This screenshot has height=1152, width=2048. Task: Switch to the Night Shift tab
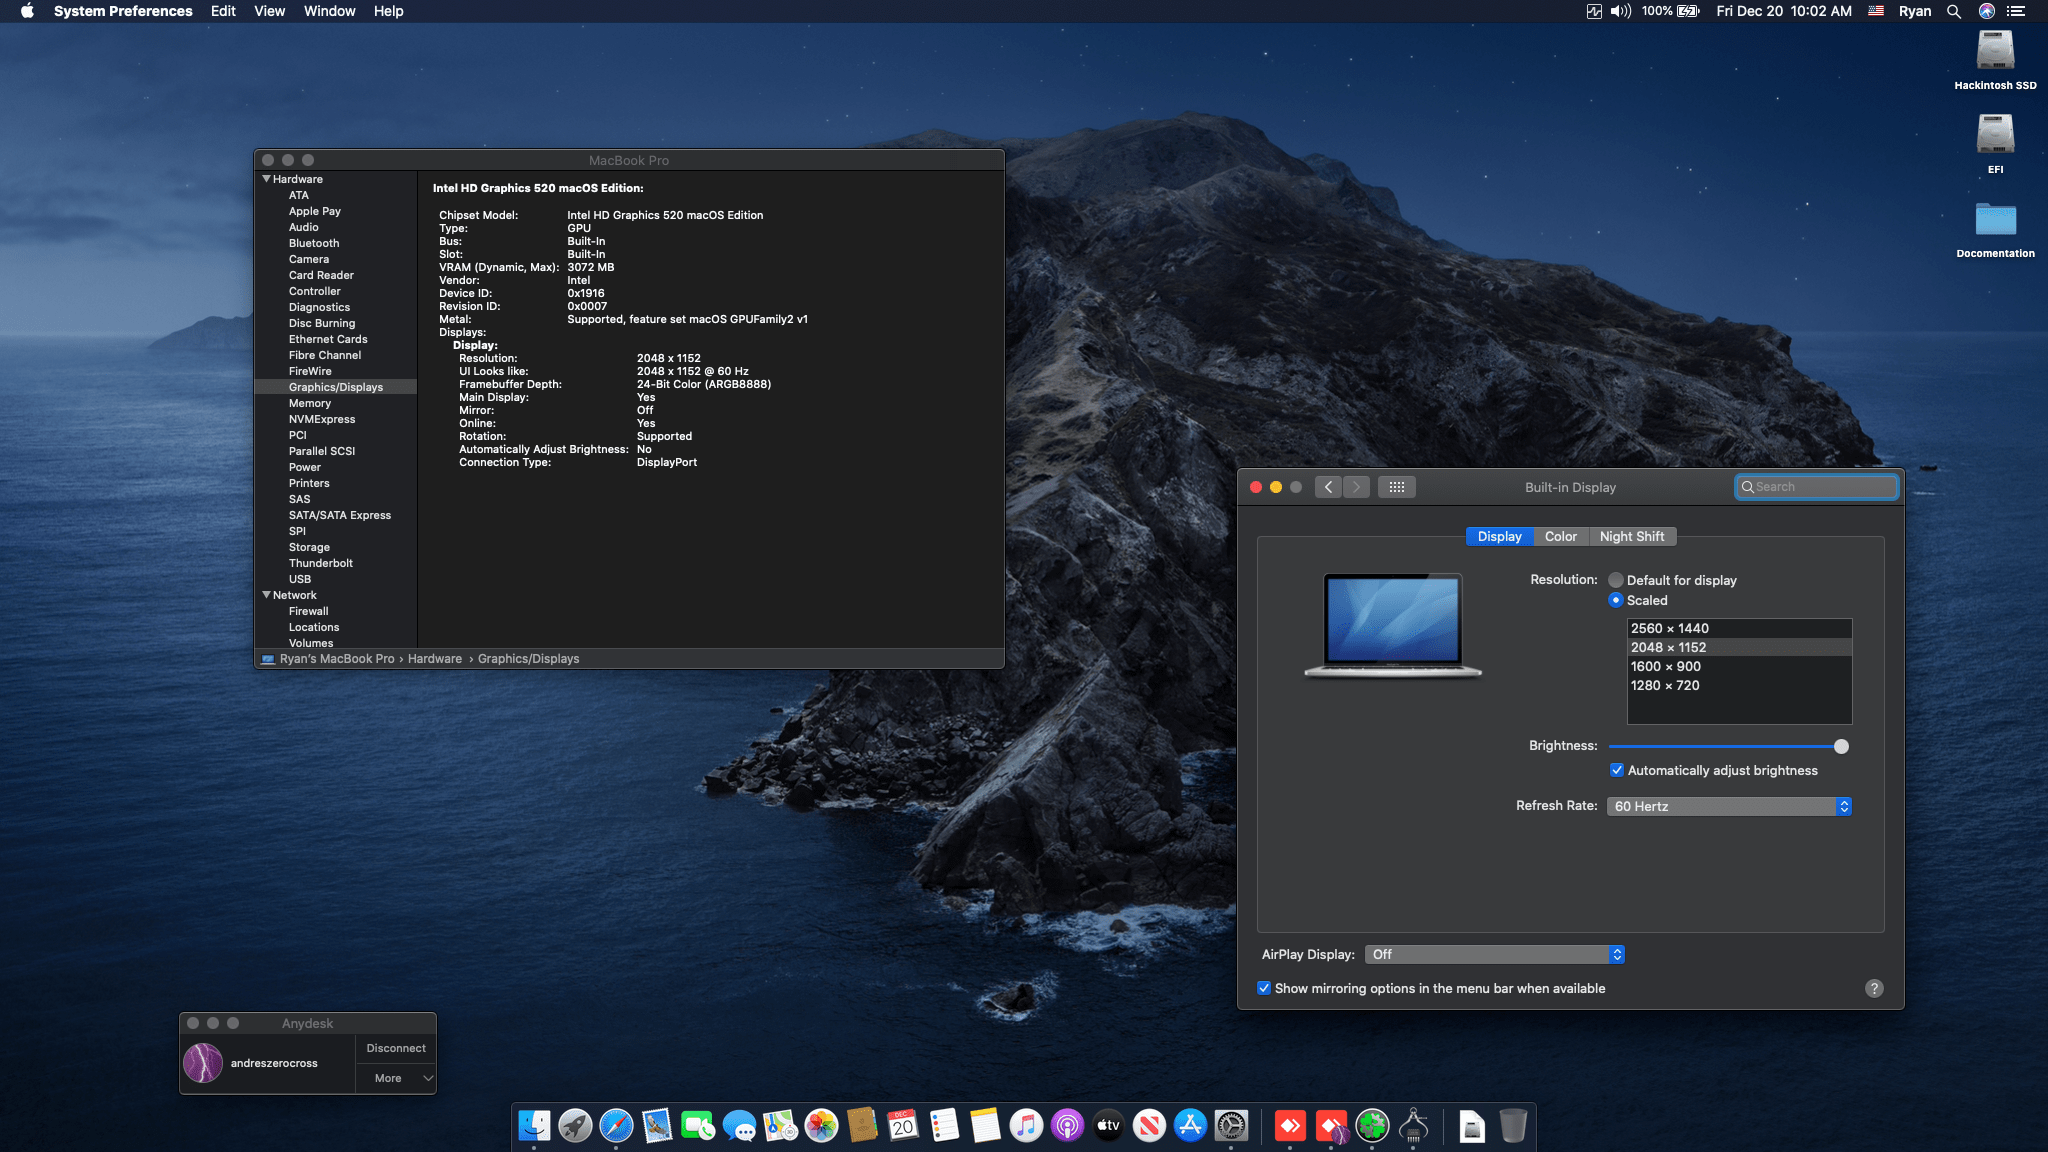coord(1632,537)
